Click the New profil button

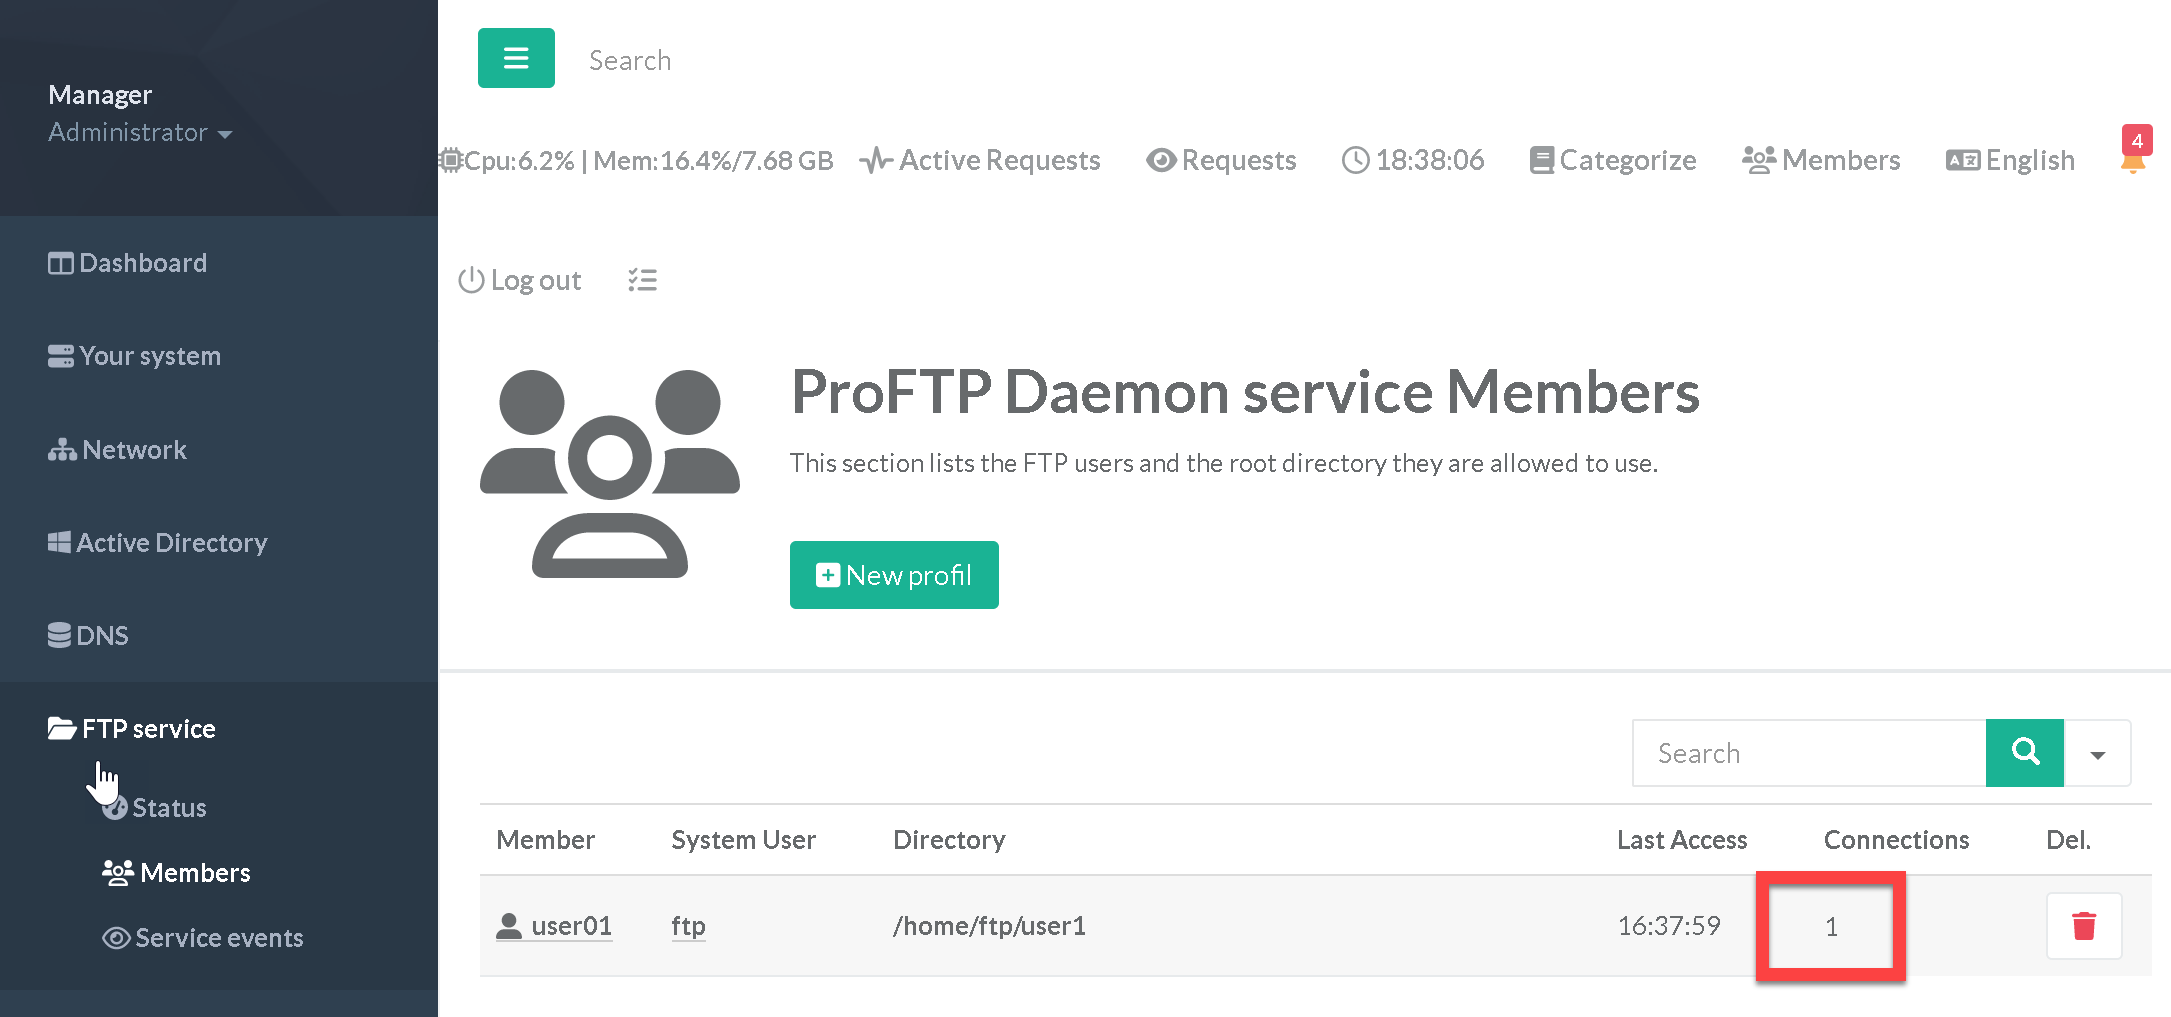click(x=894, y=575)
